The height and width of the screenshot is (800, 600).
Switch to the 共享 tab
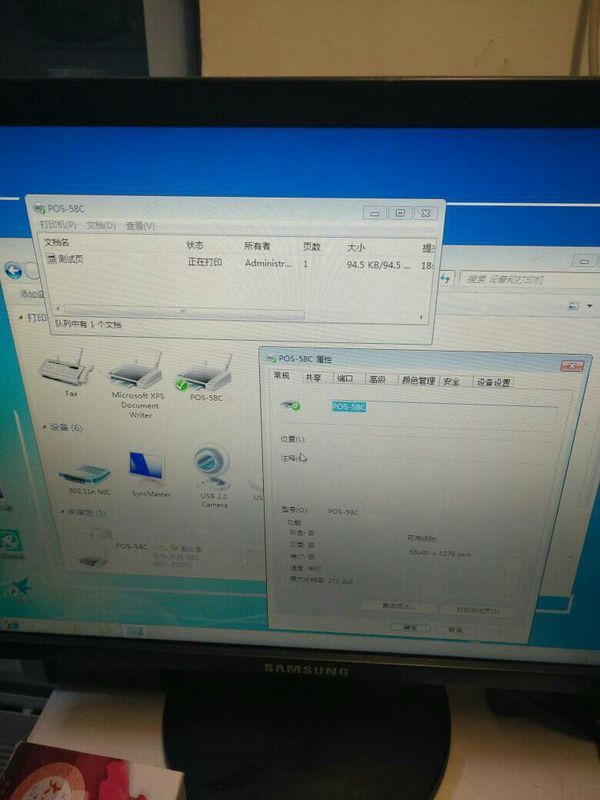(313, 379)
